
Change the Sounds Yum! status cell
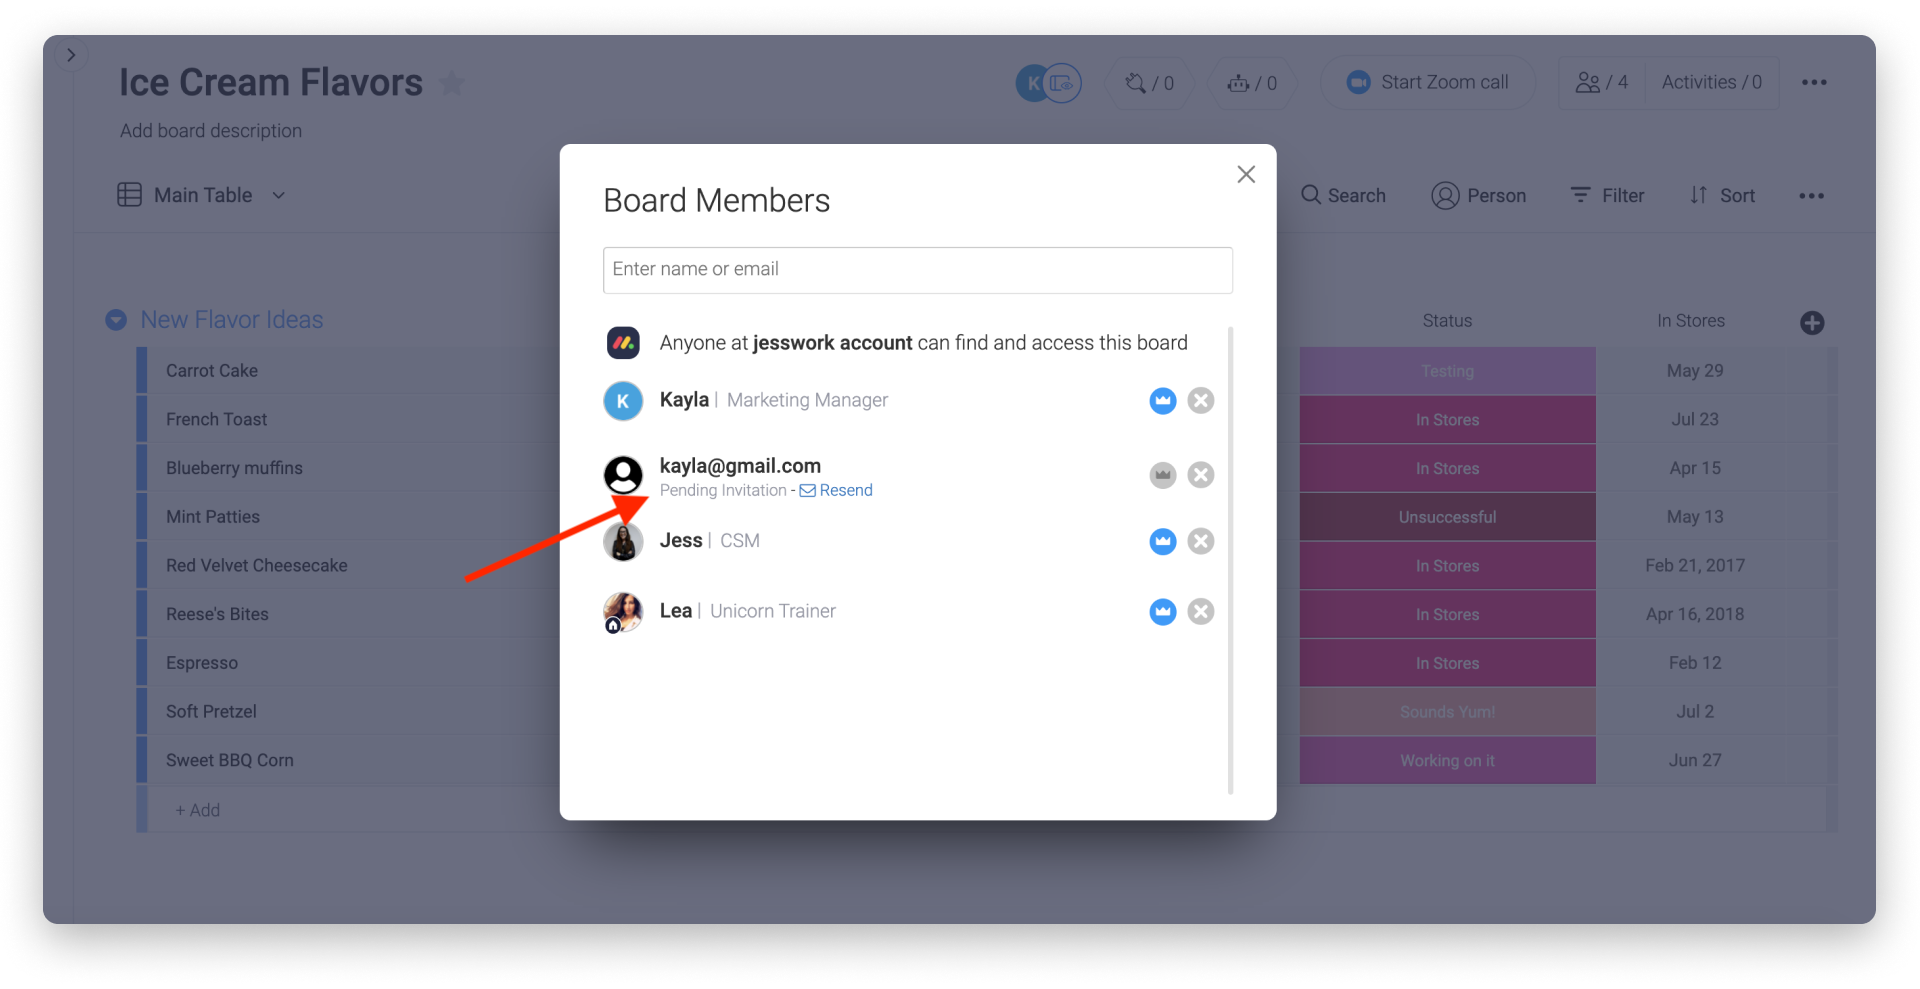coord(1447,712)
